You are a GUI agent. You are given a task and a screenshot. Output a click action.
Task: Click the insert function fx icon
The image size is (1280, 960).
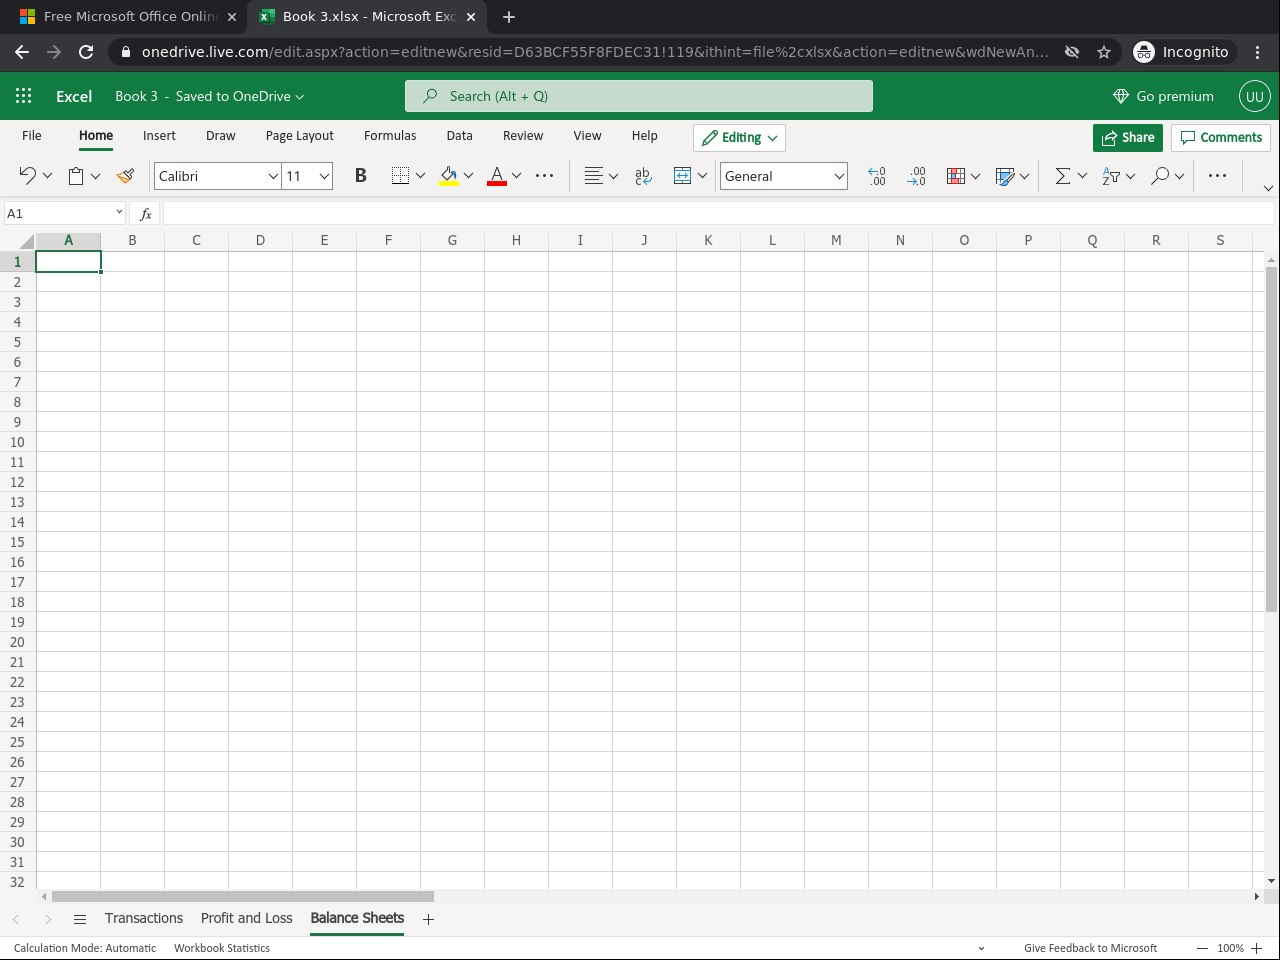click(x=145, y=214)
